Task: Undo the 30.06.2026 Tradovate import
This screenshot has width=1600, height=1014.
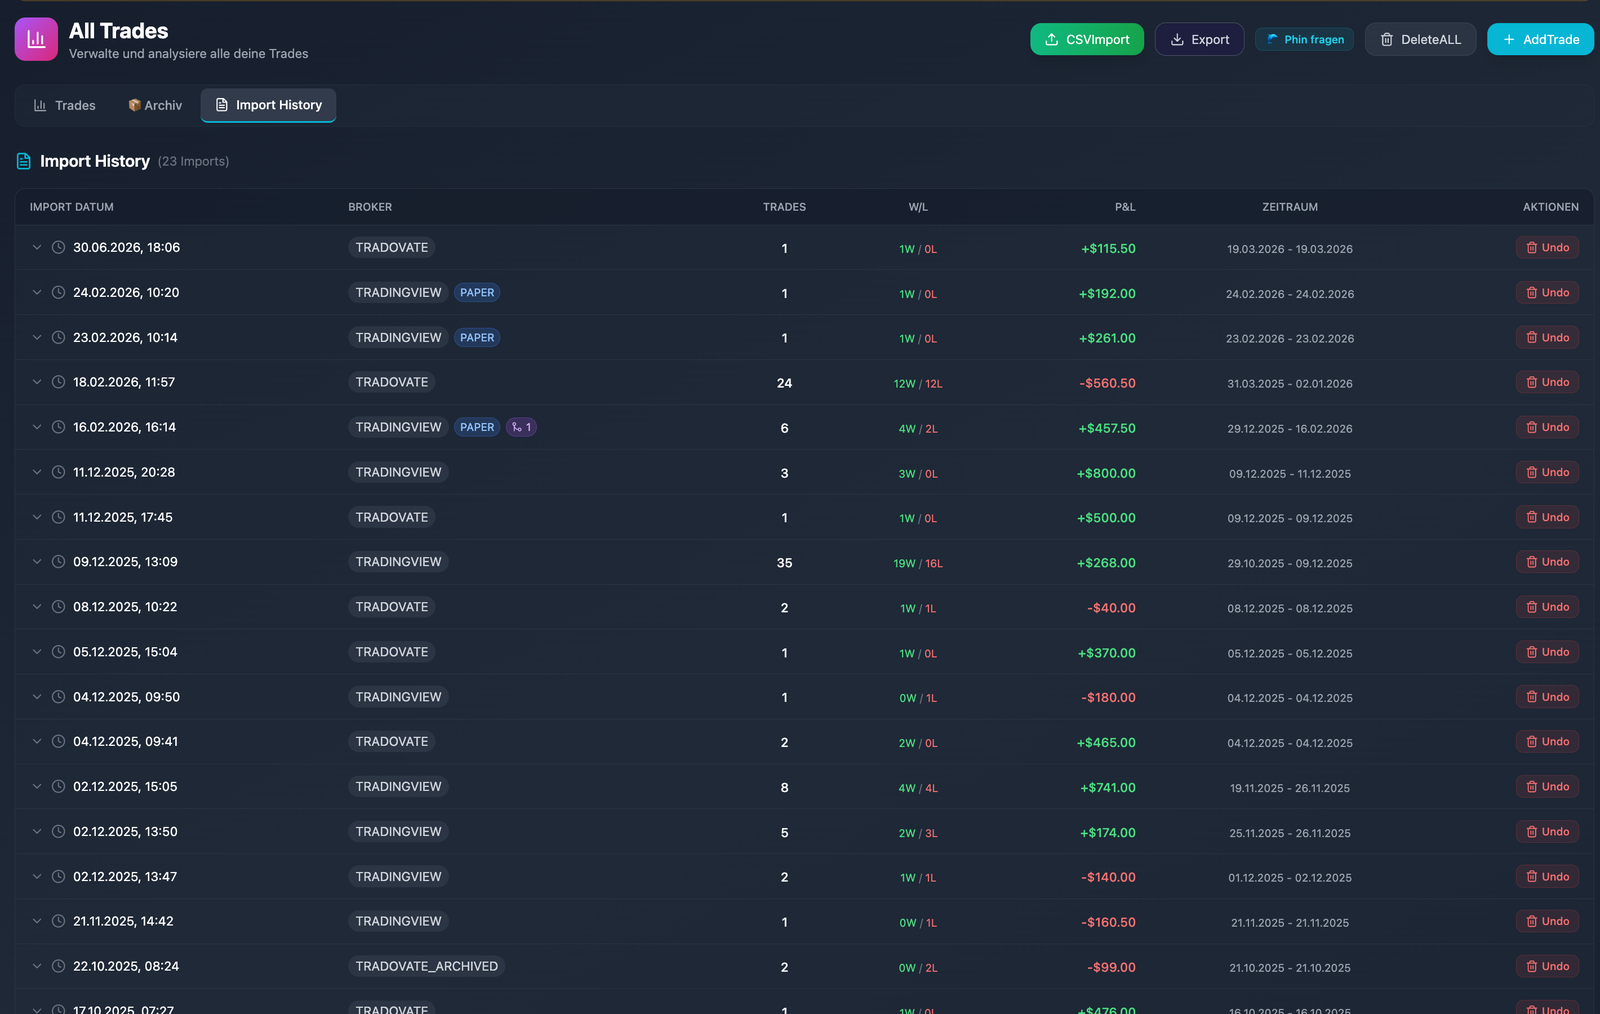Action: click(x=1547, y=247)
